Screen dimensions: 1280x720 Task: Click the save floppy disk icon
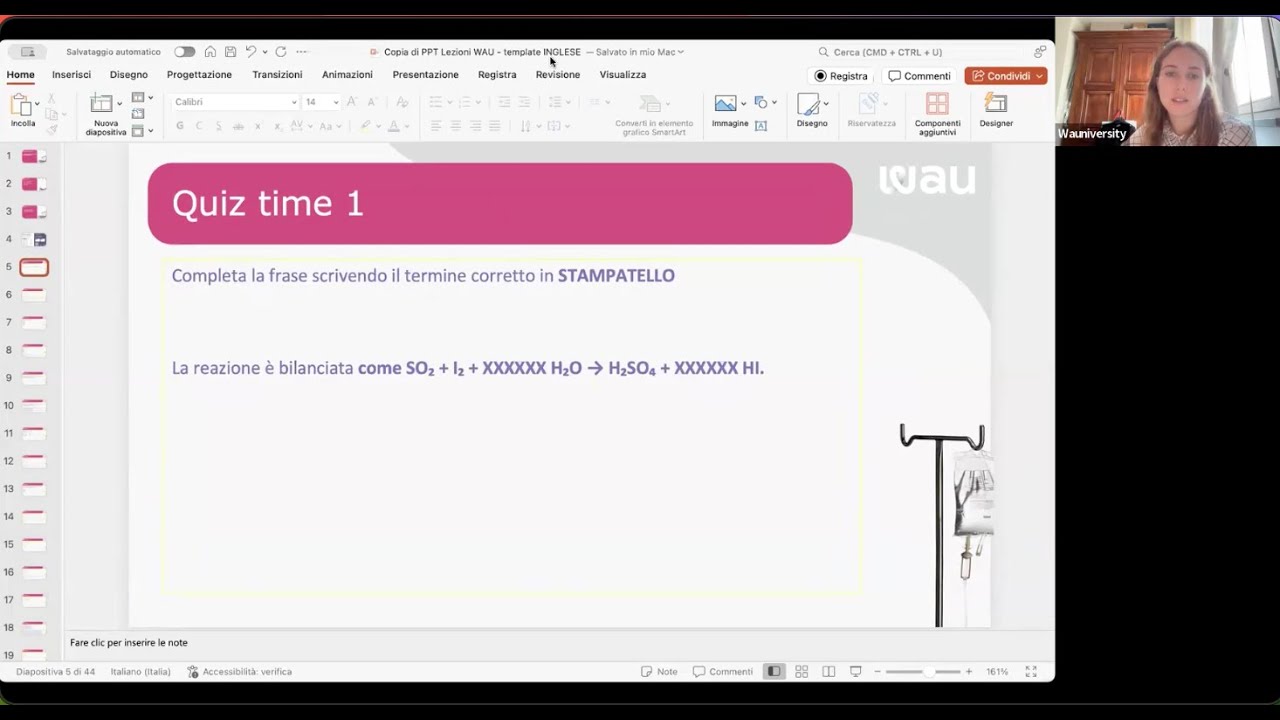click(230, 52)
